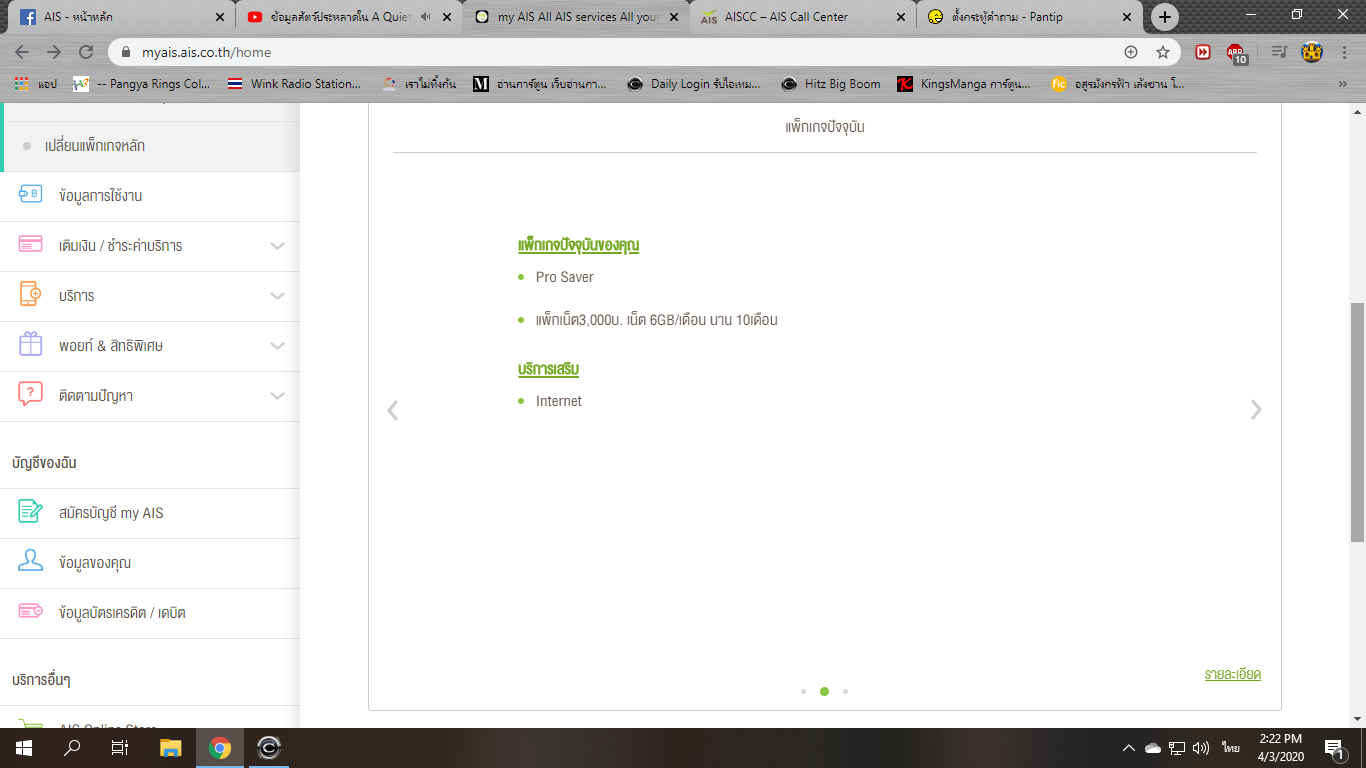1366x768 pixels.
Task: Click the browser reload button
Action: point(86,52)
